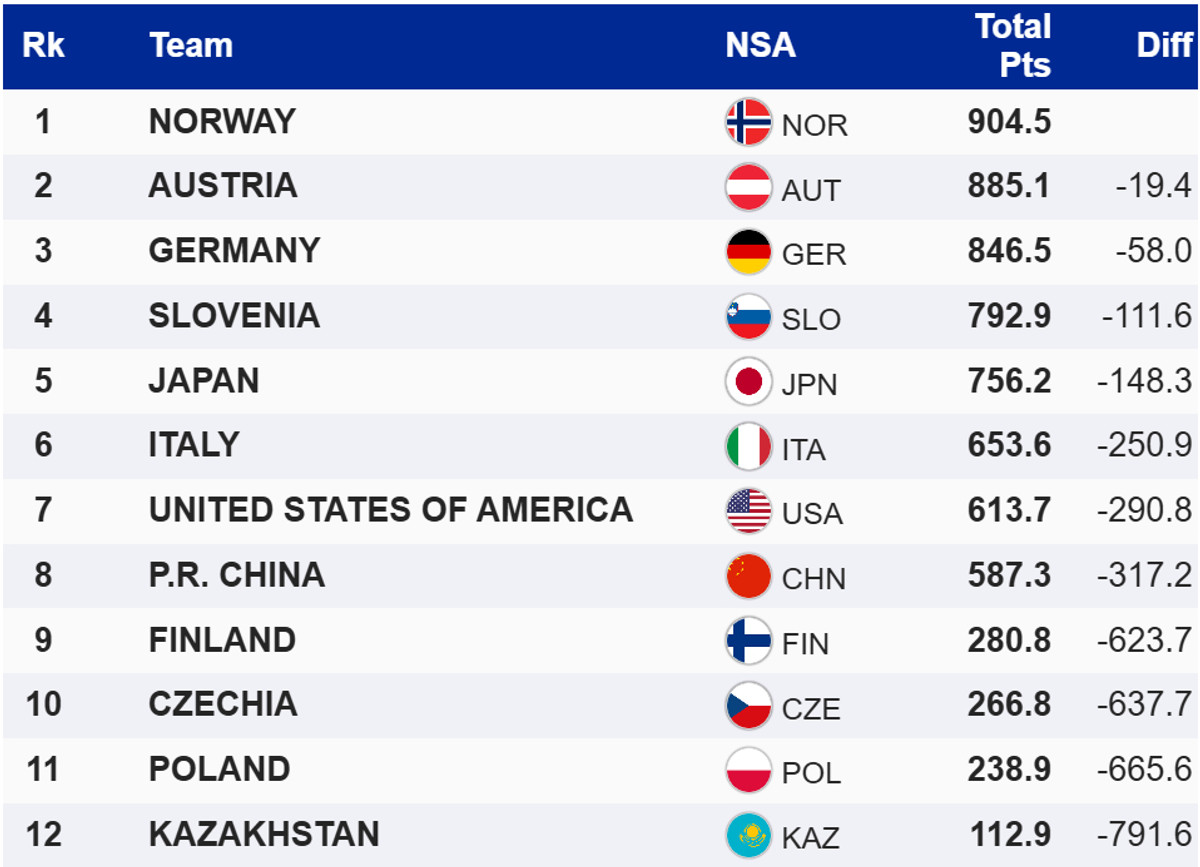The image size is (1200, 867).
Task: Click the Finland flag icon
Action: click(748, 641)
